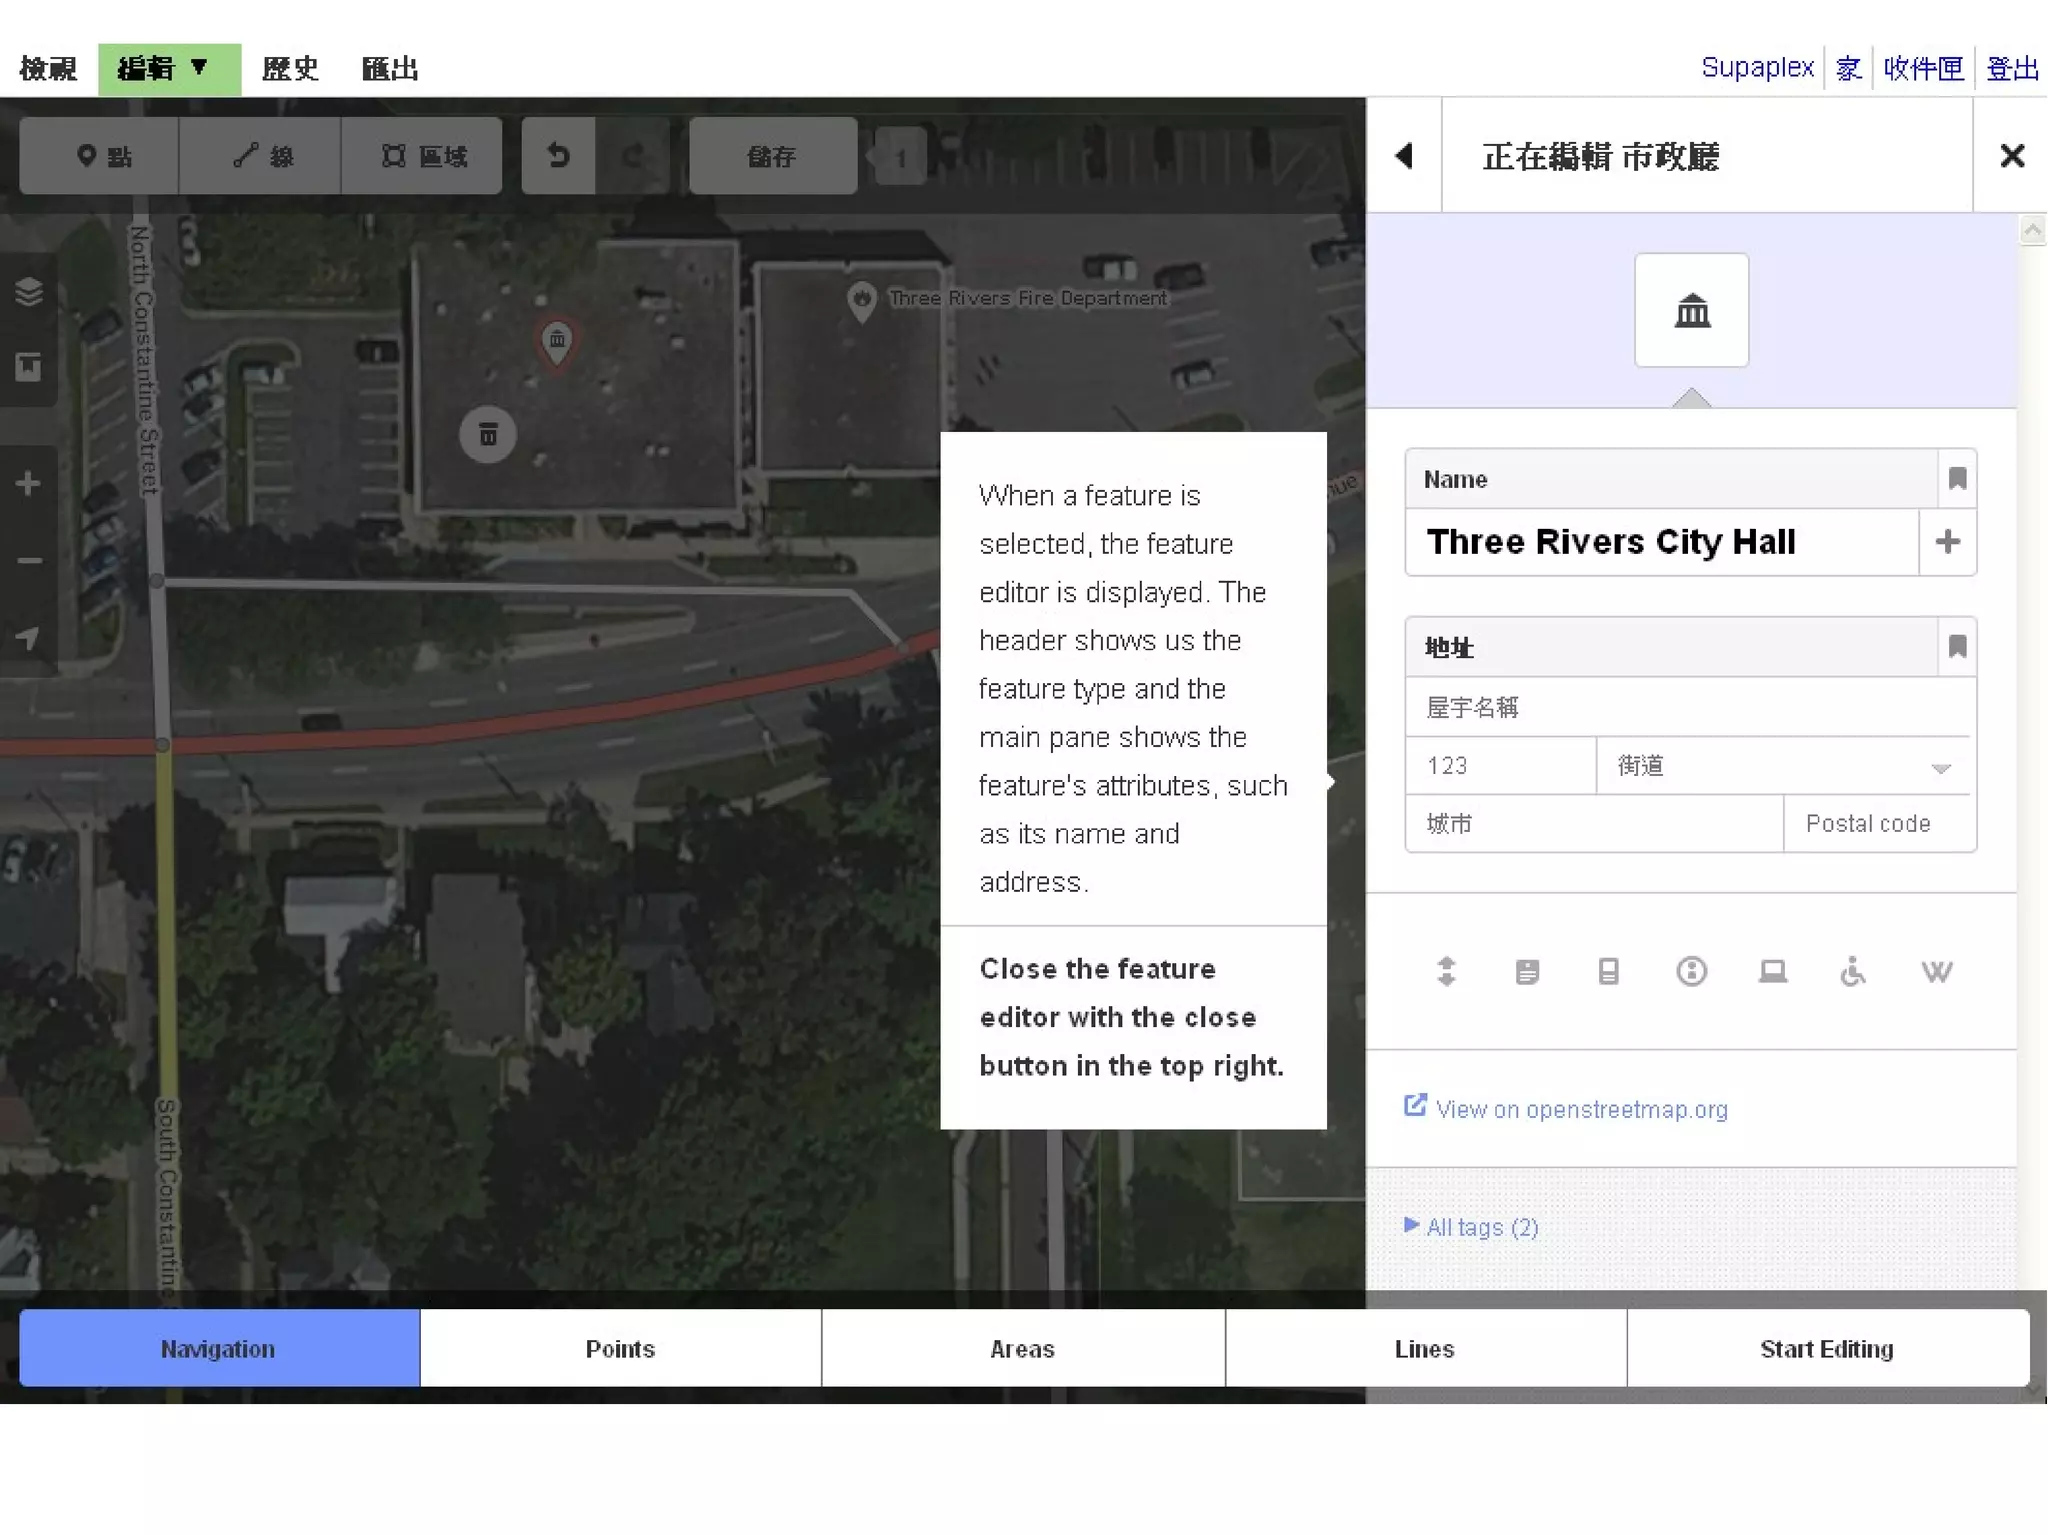Add the Wikipedia field icon

coord(1936,971)
